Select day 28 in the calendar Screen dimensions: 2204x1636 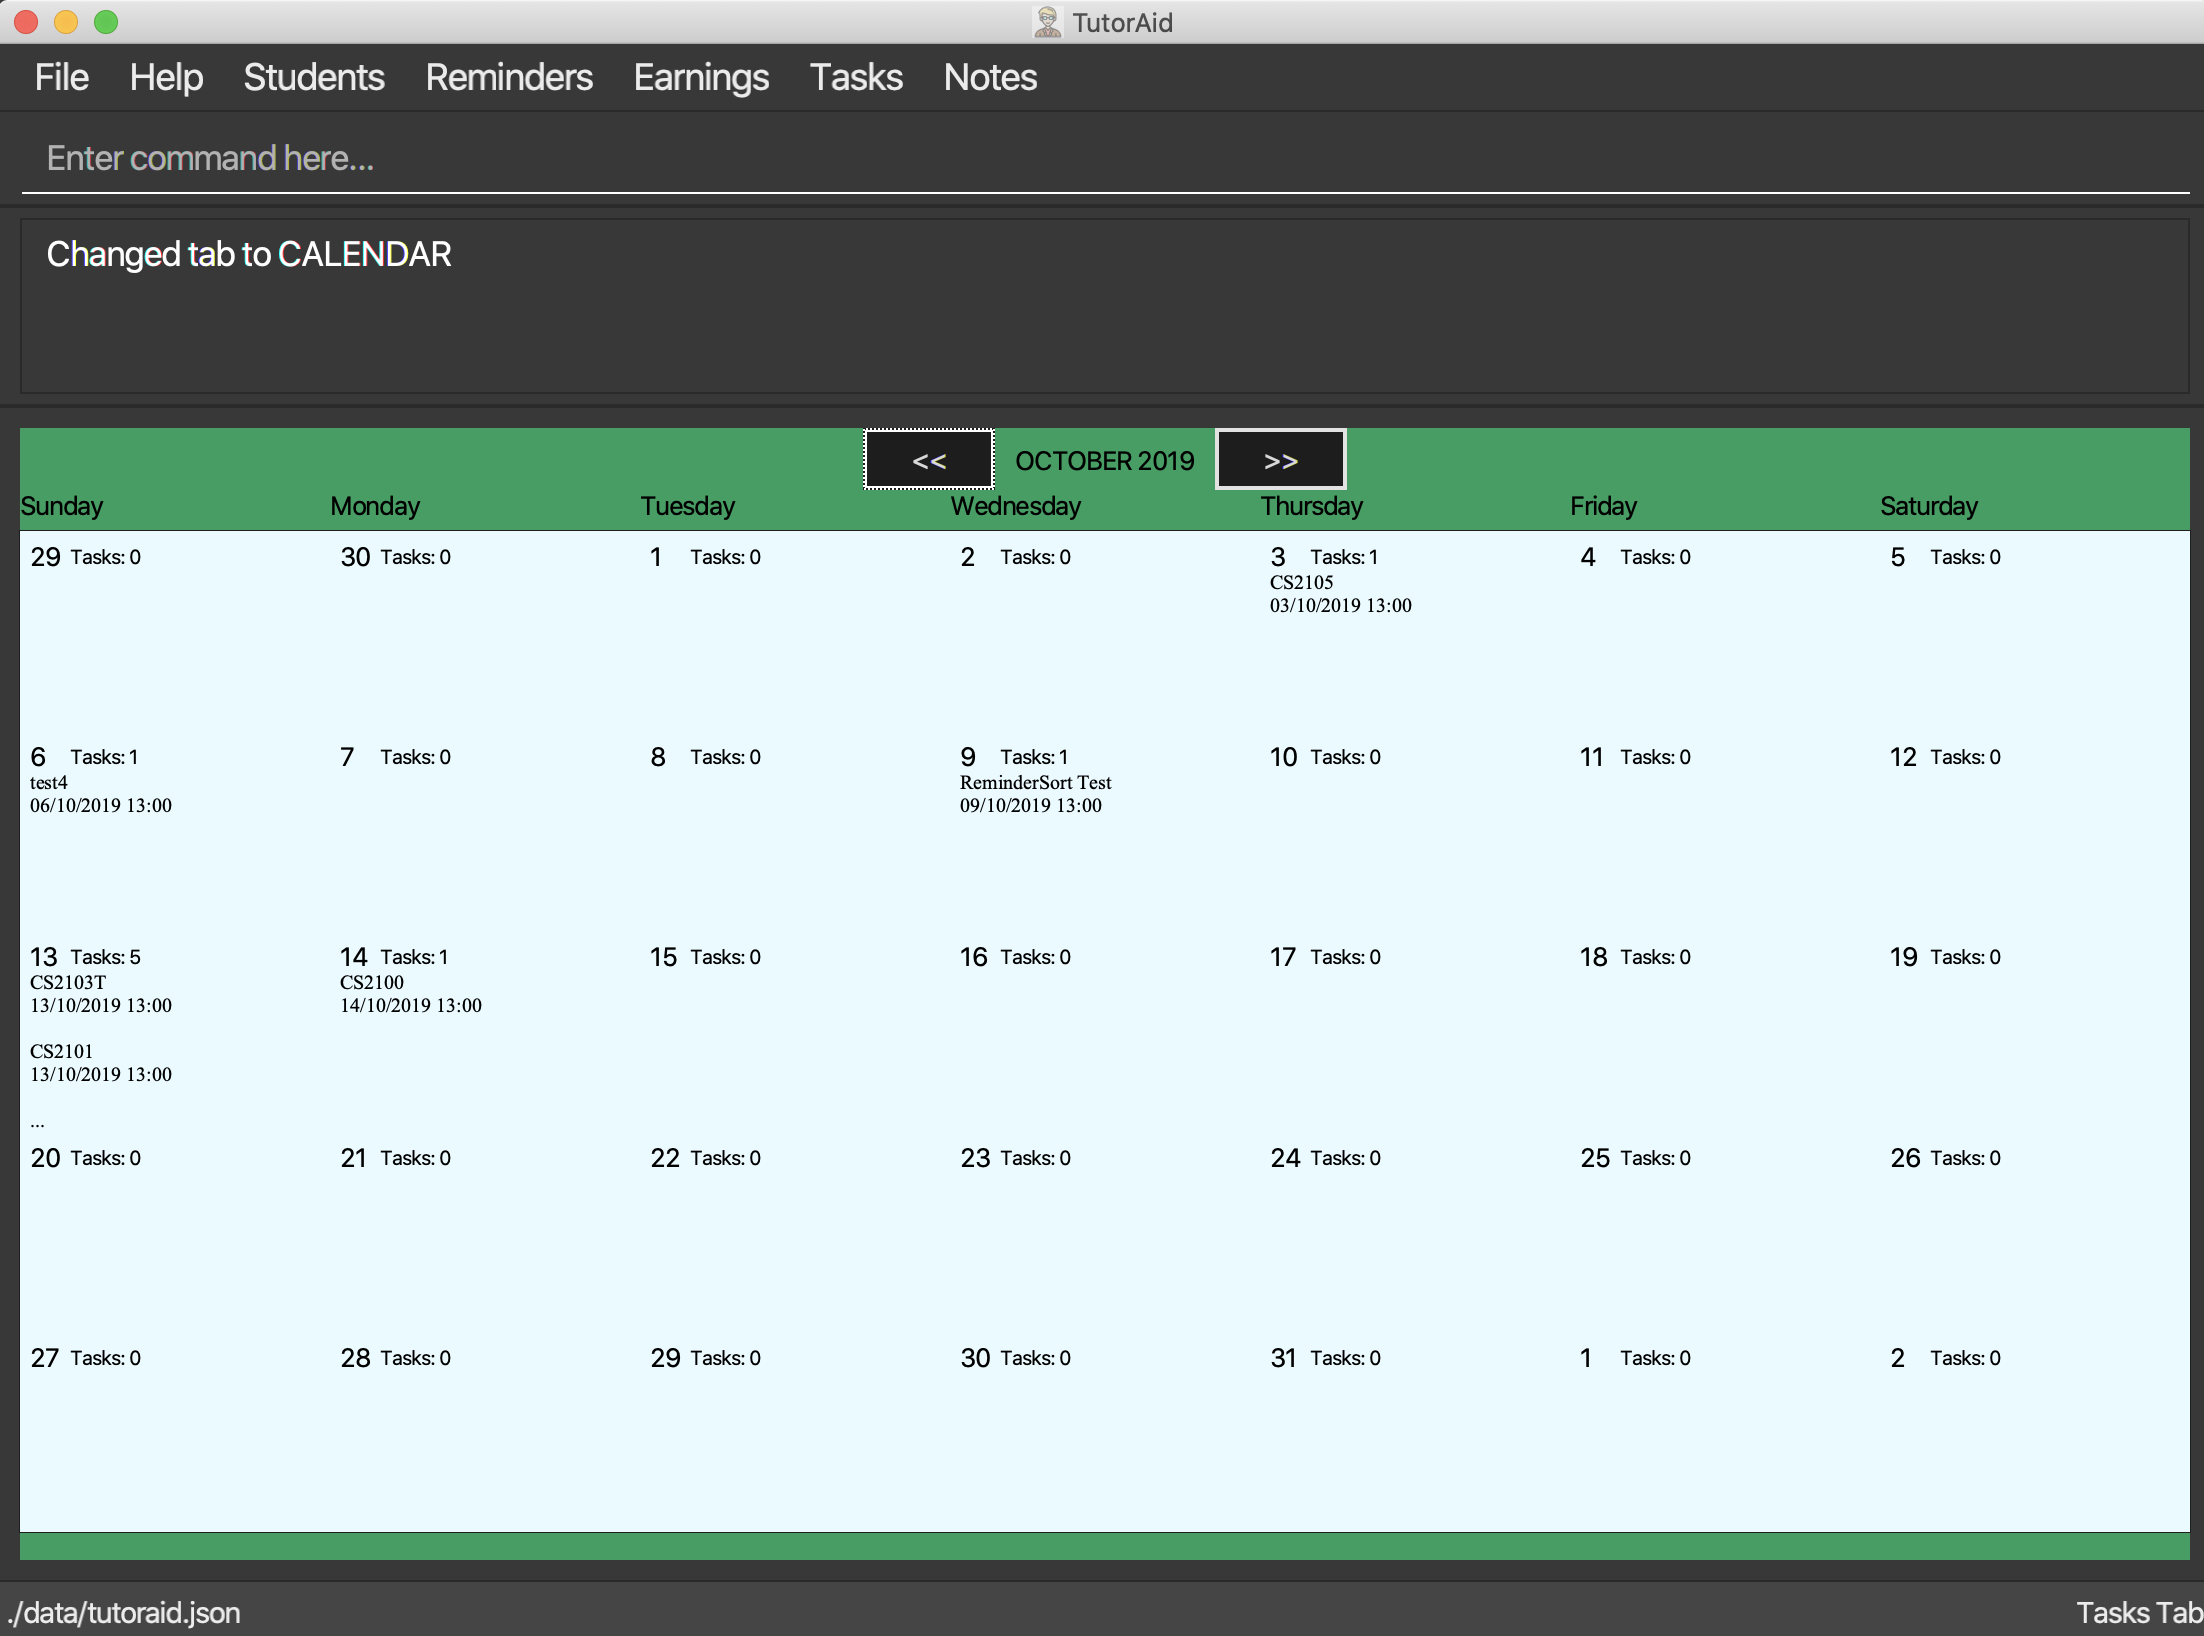[x=355, y=1358]
